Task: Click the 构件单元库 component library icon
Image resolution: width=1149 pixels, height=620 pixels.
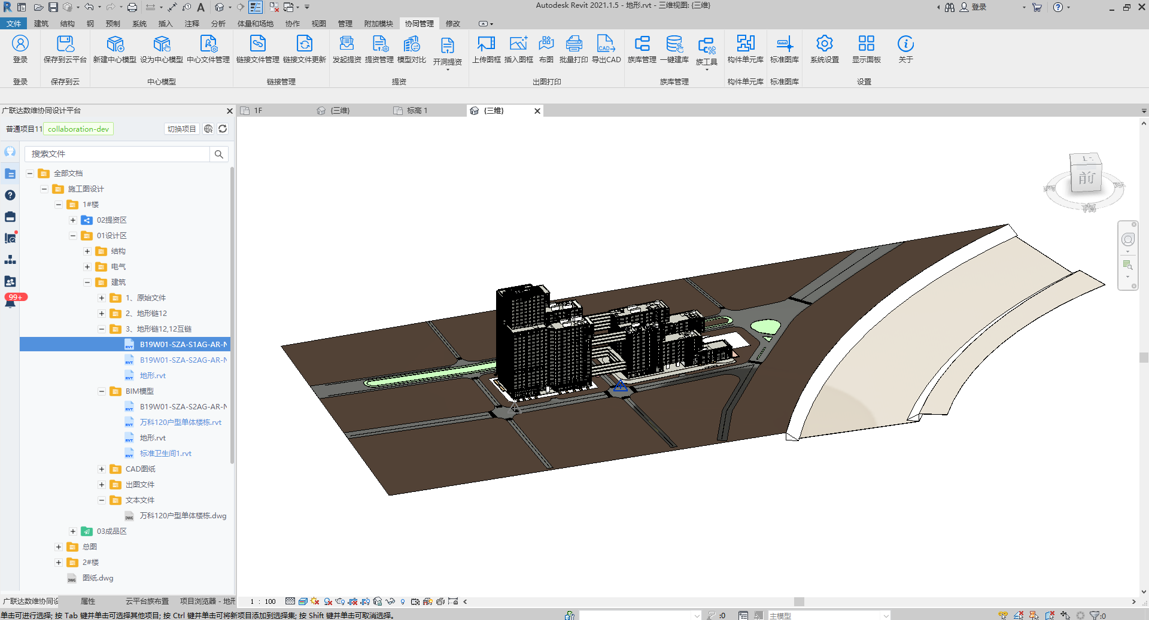Action: tap(745, 45)
